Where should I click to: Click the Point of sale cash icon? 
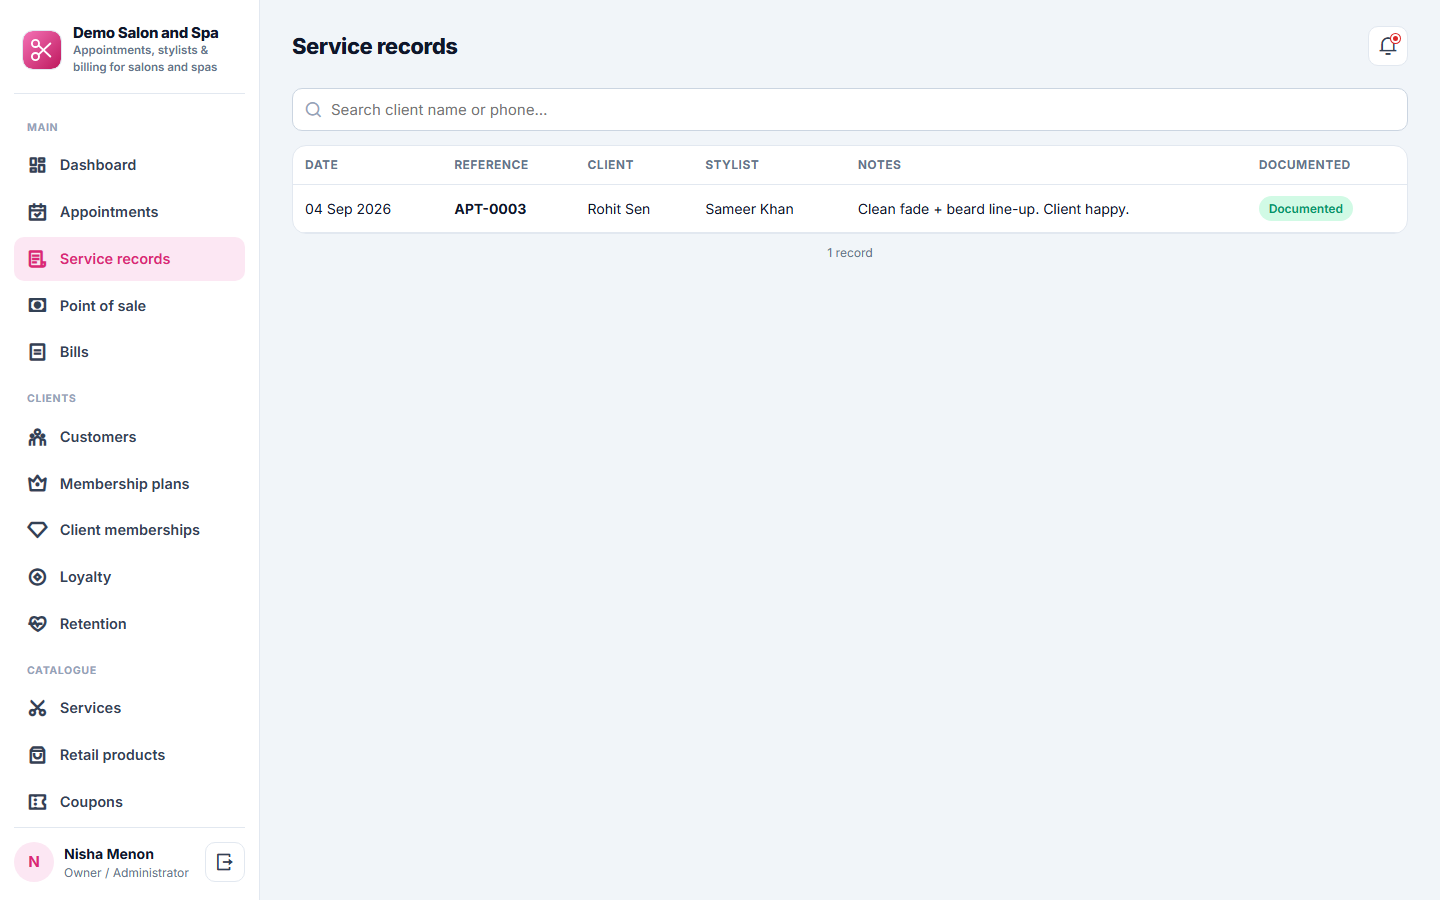[38, 306]
